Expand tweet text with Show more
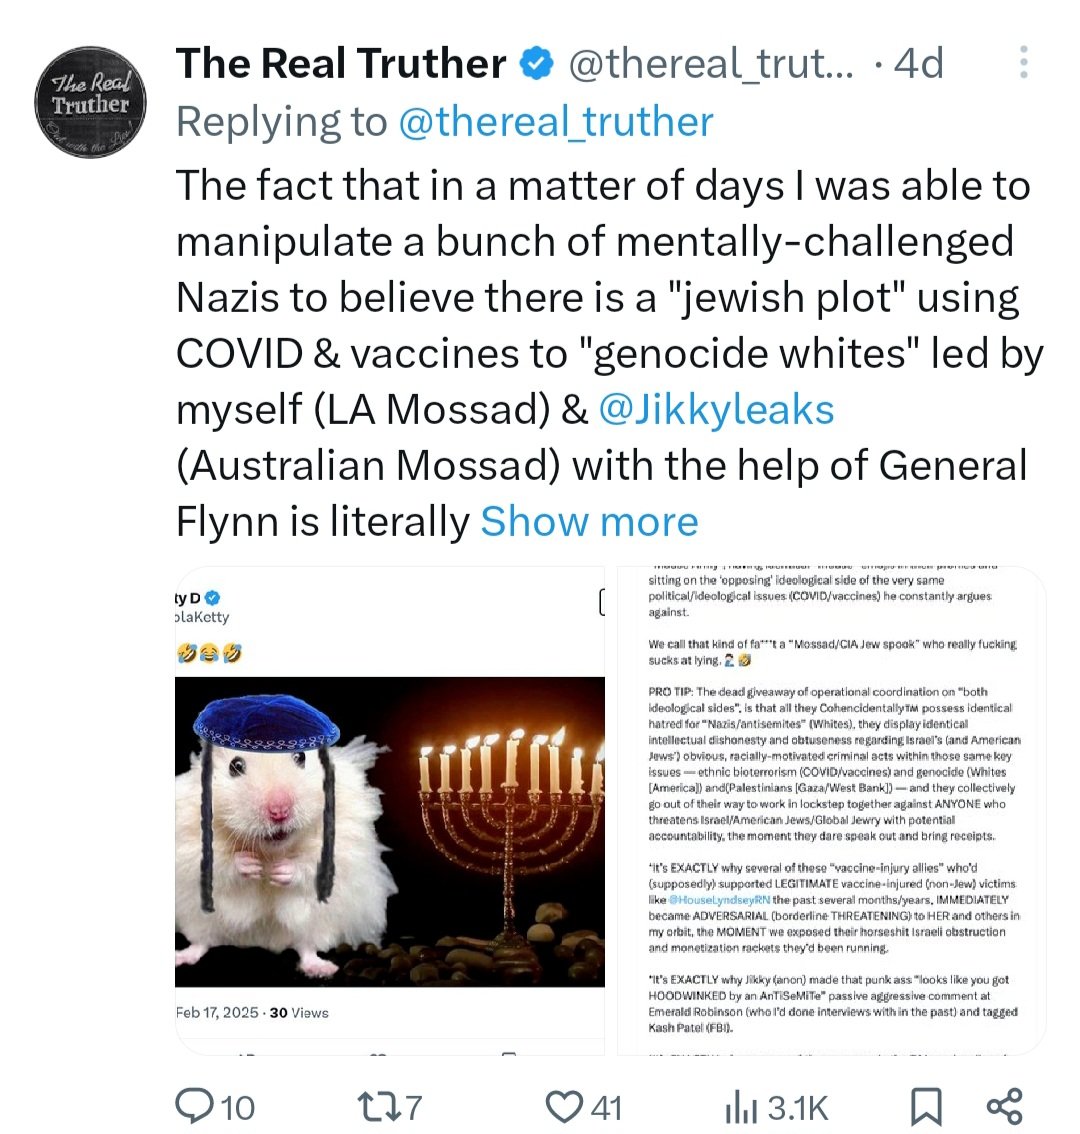This screenshot has width=1080, height=1134. coord(589,522)
